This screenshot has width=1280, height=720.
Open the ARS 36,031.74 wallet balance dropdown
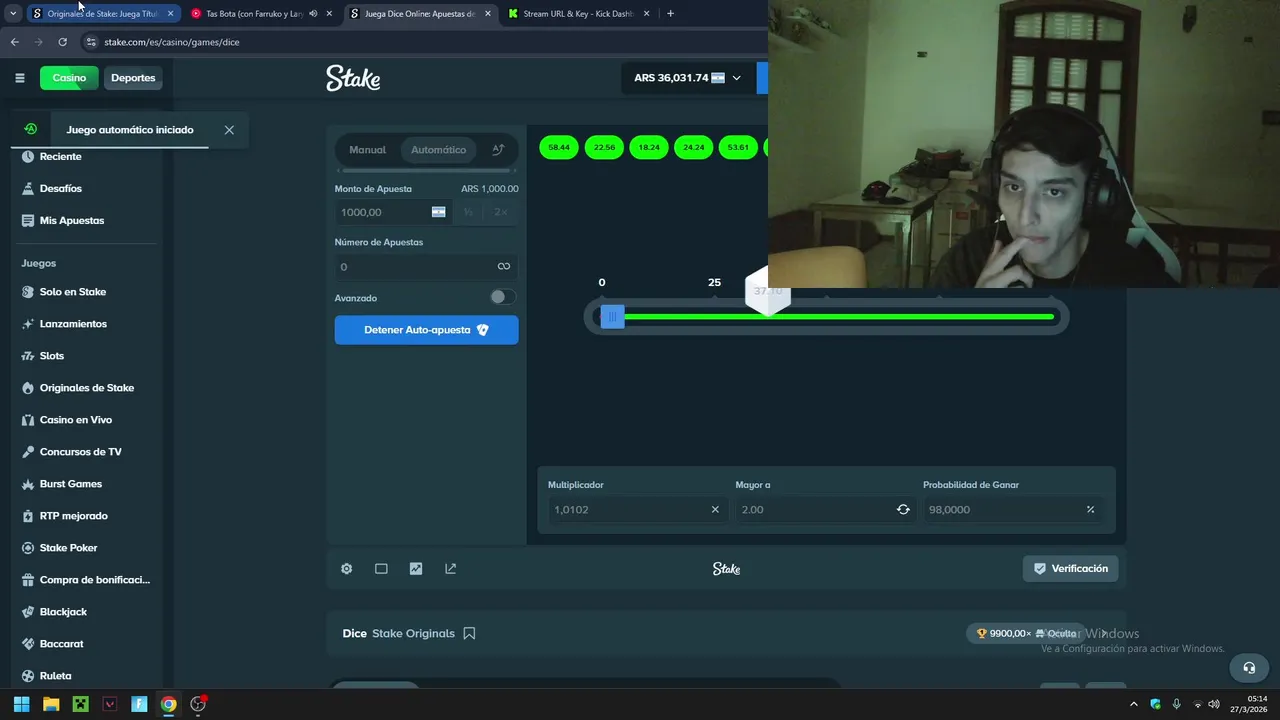click(x=688, y=78)
